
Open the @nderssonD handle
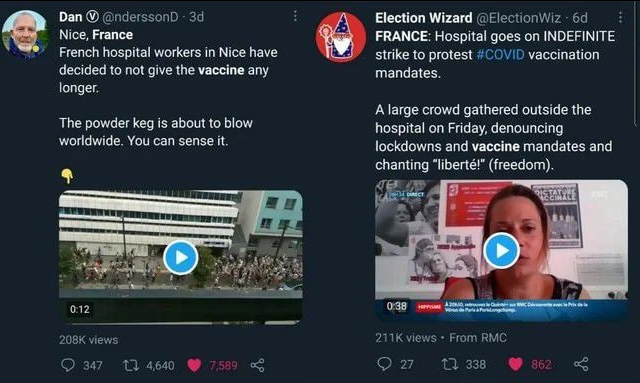(x=140, y=17)
